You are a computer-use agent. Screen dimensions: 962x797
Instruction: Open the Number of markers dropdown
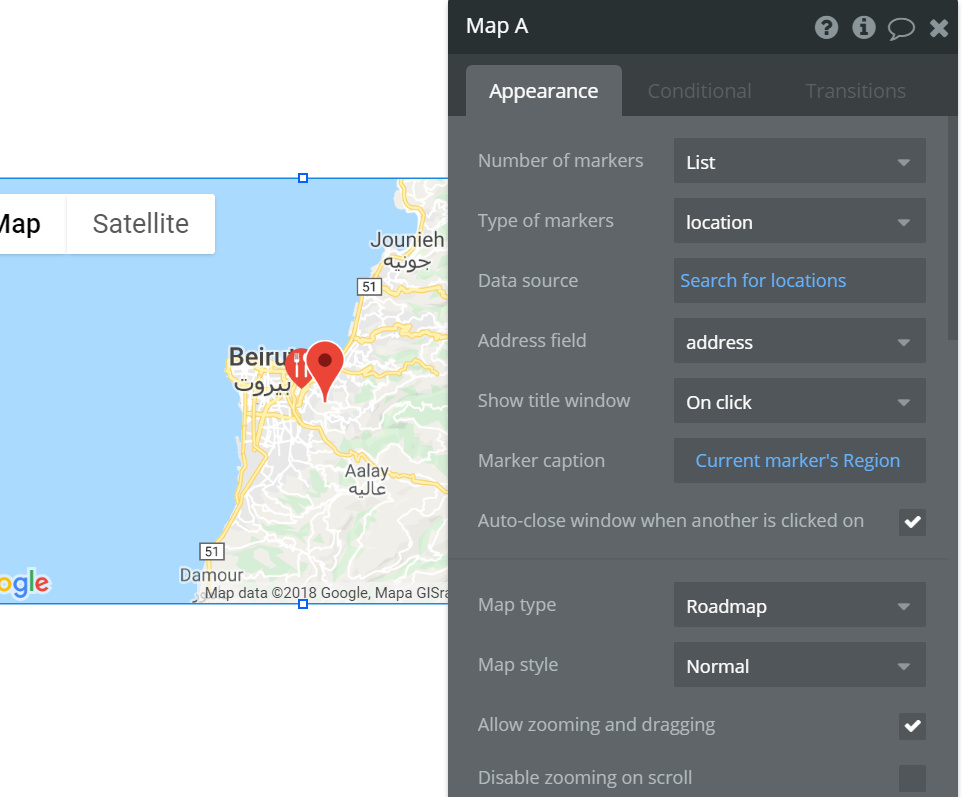pyautogui.click(x=799, y=161)
